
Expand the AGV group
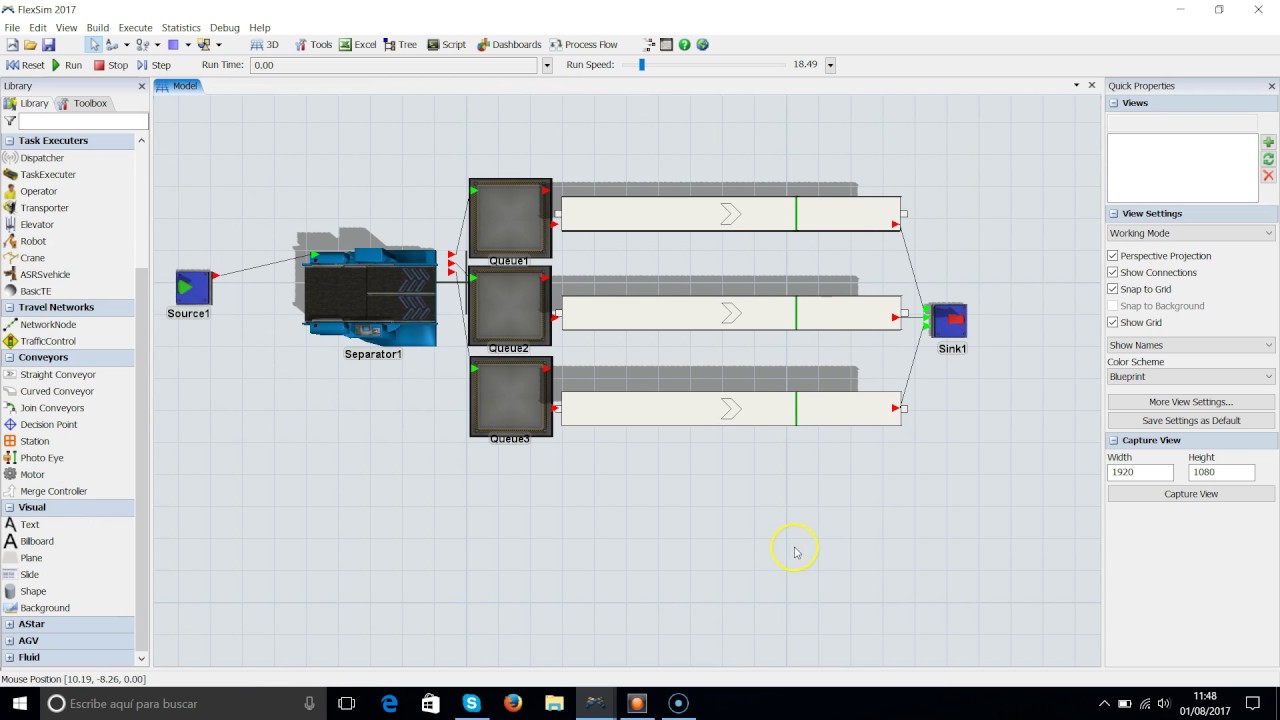click(10, 641)
